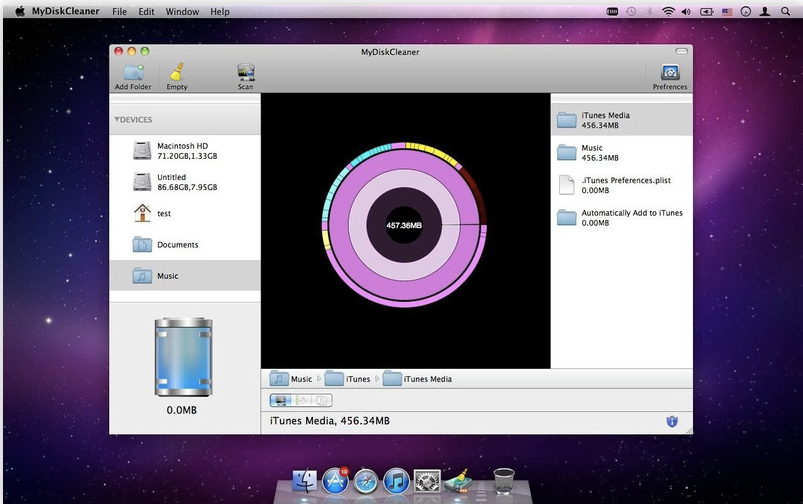Viewport: 803px width, 504px height.
Task: Click the user account menu bar icon
Action: click(765, 11)
